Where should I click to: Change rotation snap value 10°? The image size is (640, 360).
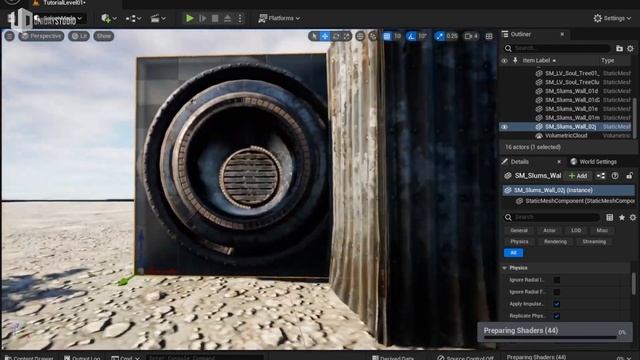422,36
